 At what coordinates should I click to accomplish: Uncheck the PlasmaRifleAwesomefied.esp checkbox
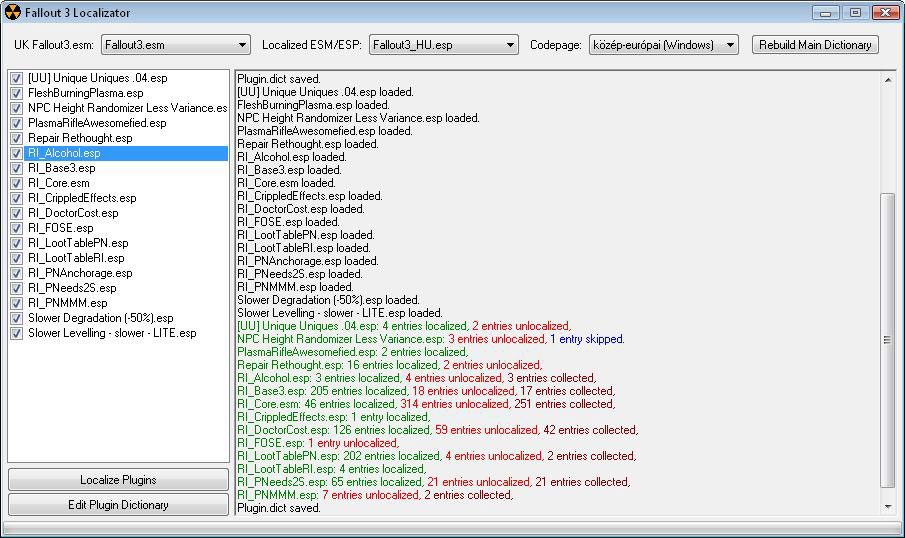17,123
